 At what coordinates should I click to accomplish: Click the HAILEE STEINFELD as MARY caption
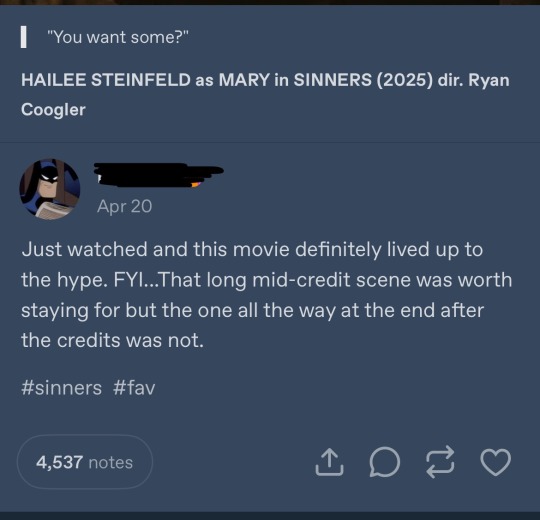coord(265,95)
